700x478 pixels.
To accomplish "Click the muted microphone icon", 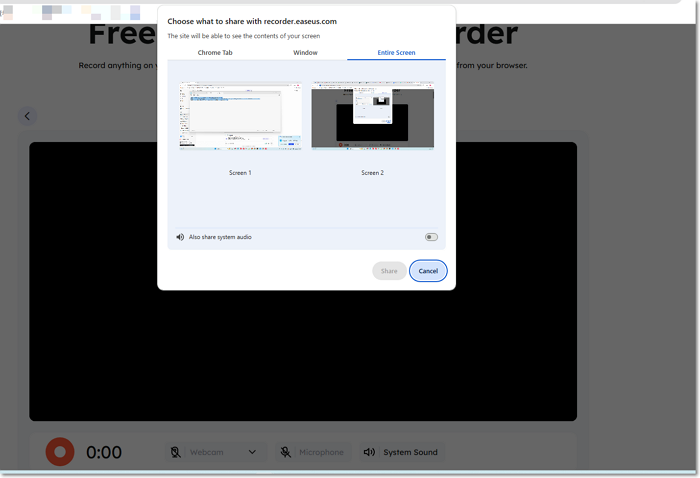I will click(286, 452).
